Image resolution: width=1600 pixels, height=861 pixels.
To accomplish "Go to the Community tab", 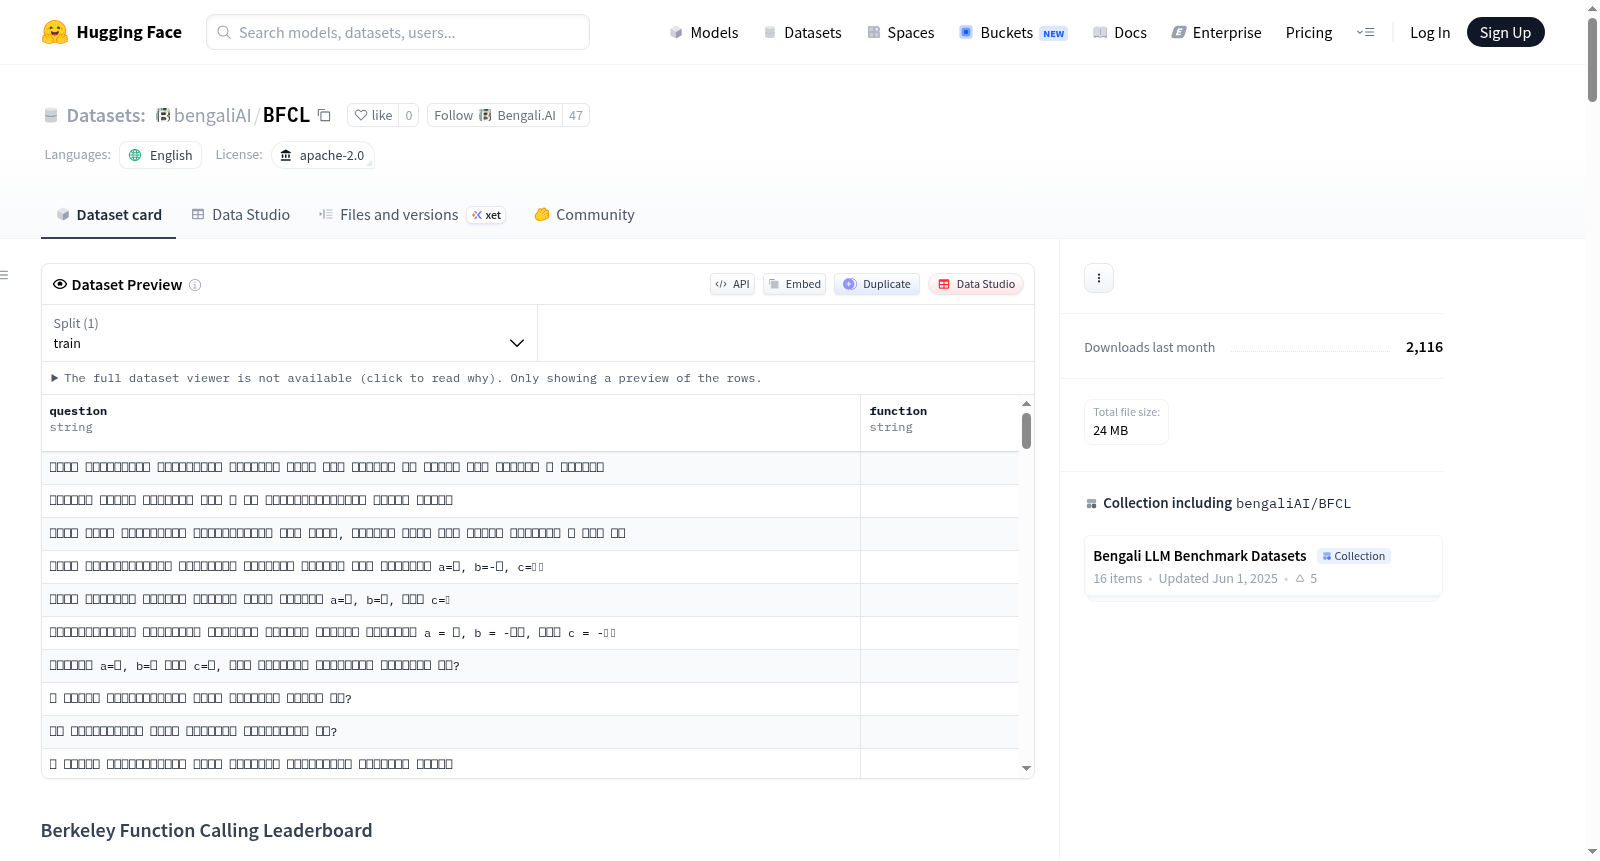I will point(584,215).
